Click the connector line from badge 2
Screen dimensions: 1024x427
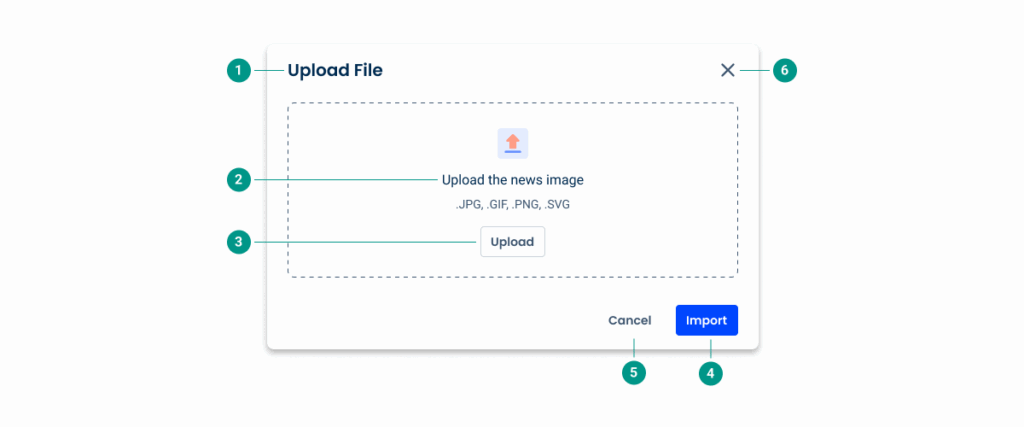(x=340, y=180)
